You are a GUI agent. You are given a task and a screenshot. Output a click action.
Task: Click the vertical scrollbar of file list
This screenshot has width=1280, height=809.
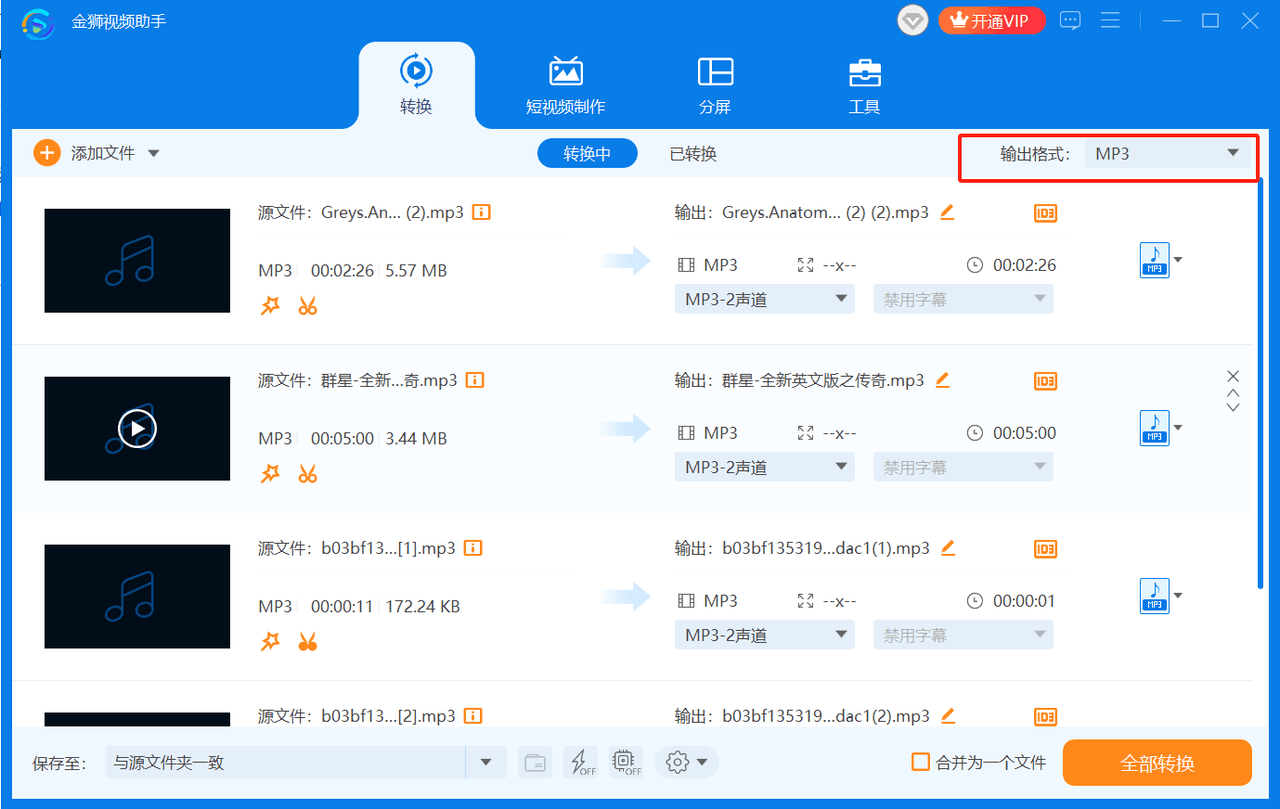click(x=1259, y=383)
